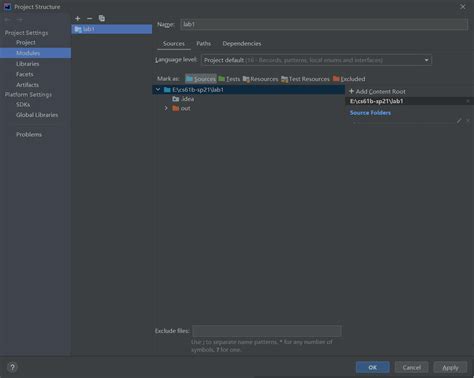
Task: Switch to the Paths tab
Action: click(x=203, y=44)
